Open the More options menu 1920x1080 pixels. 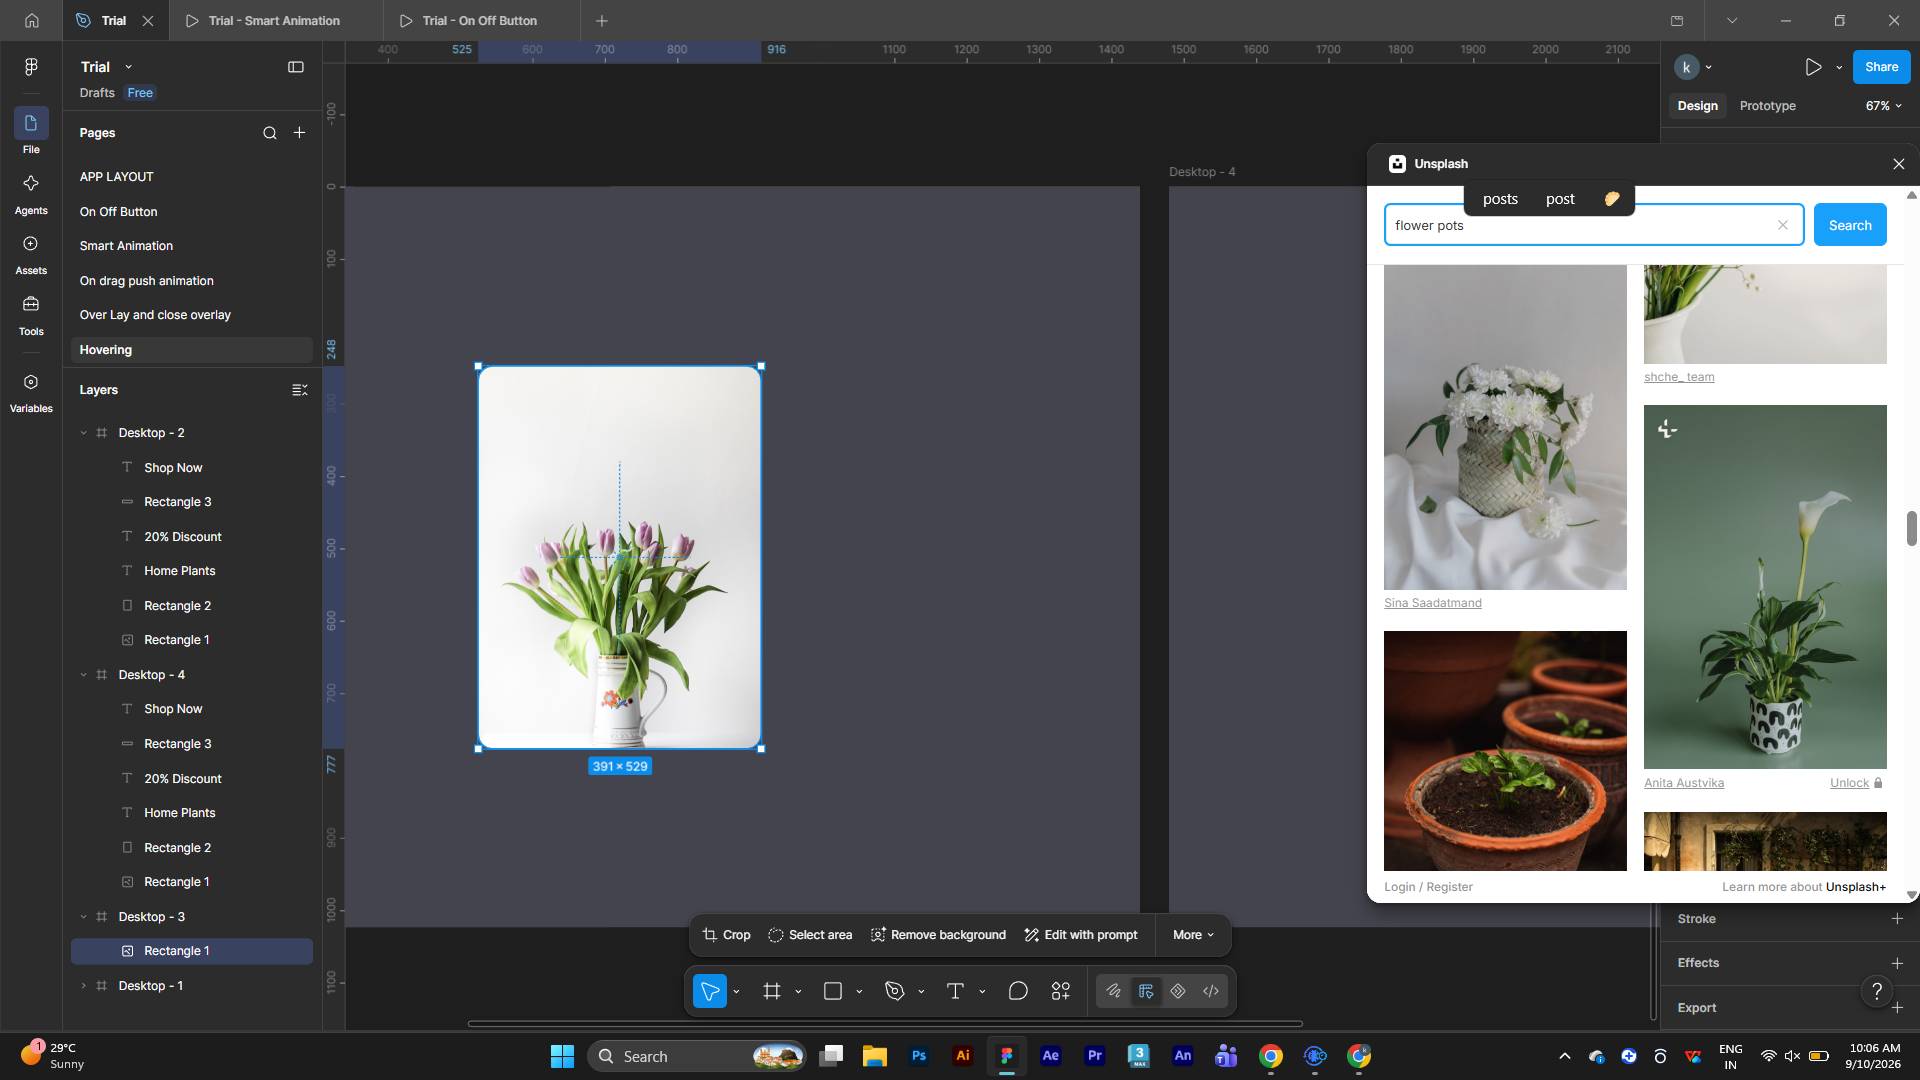pos(1193,935)
